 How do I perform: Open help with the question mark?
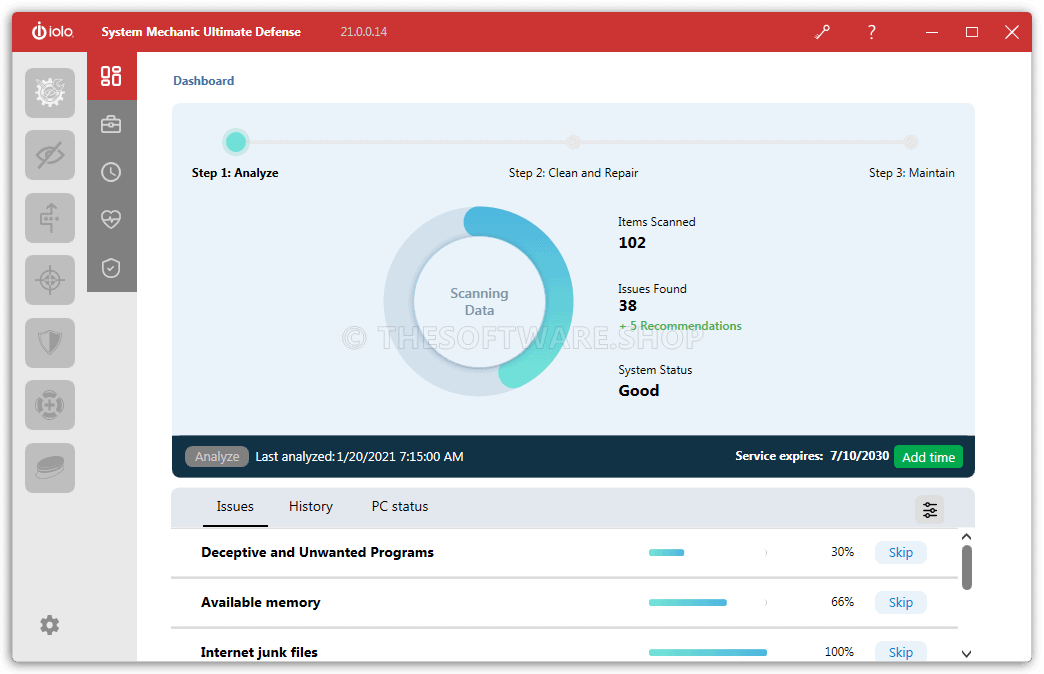(x=872, y=32)
